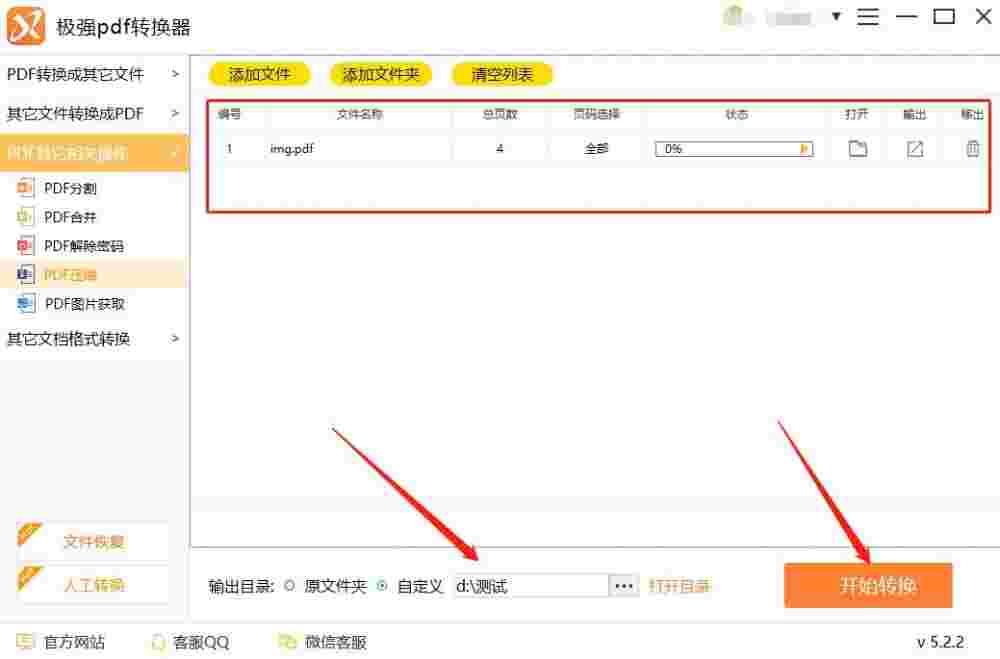Expand the 其它文档格式转换 section

[x=75, y=339]
